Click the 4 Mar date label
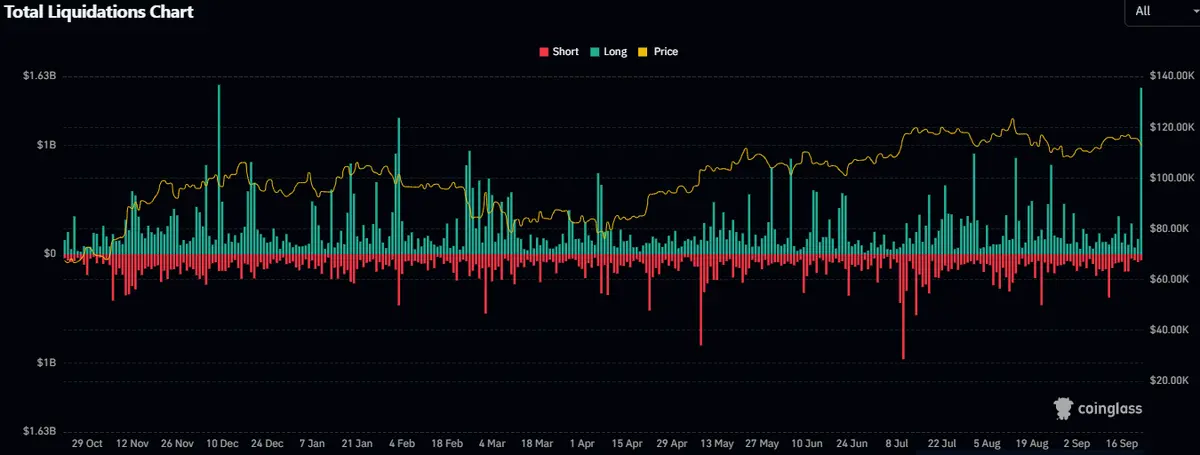 492,442
